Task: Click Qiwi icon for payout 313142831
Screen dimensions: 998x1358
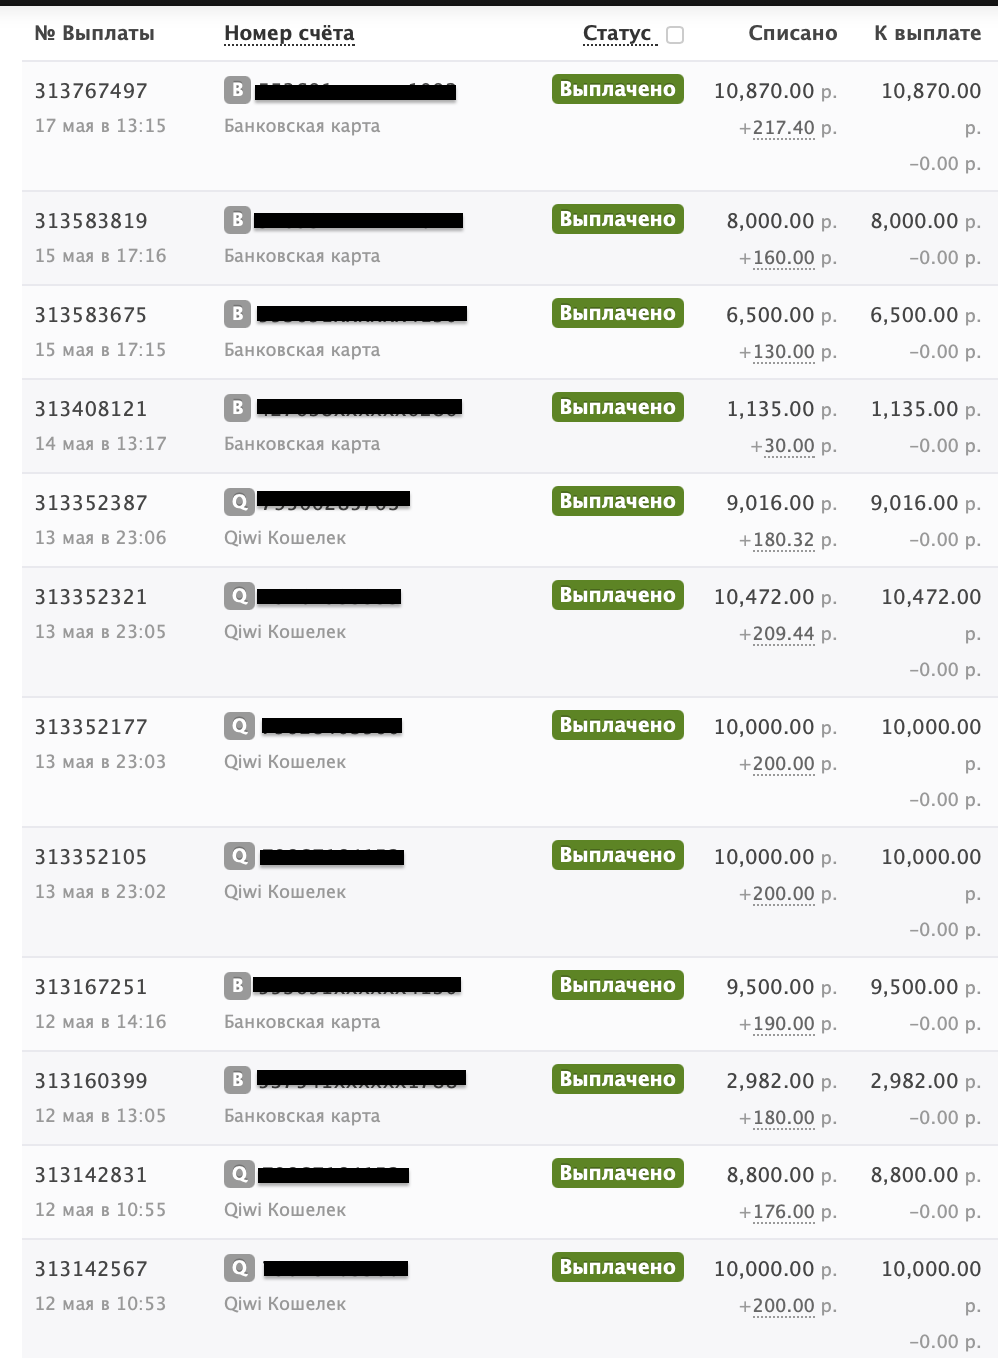Action: click(239, 1173)
